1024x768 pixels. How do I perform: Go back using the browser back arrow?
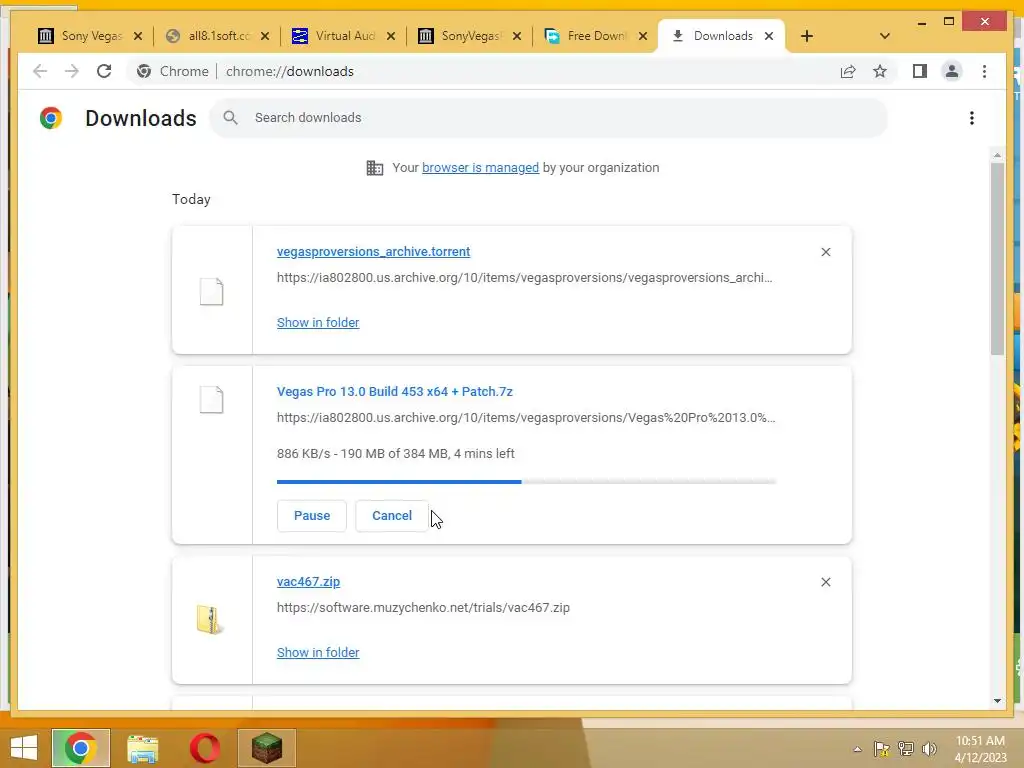coord(40,71)
